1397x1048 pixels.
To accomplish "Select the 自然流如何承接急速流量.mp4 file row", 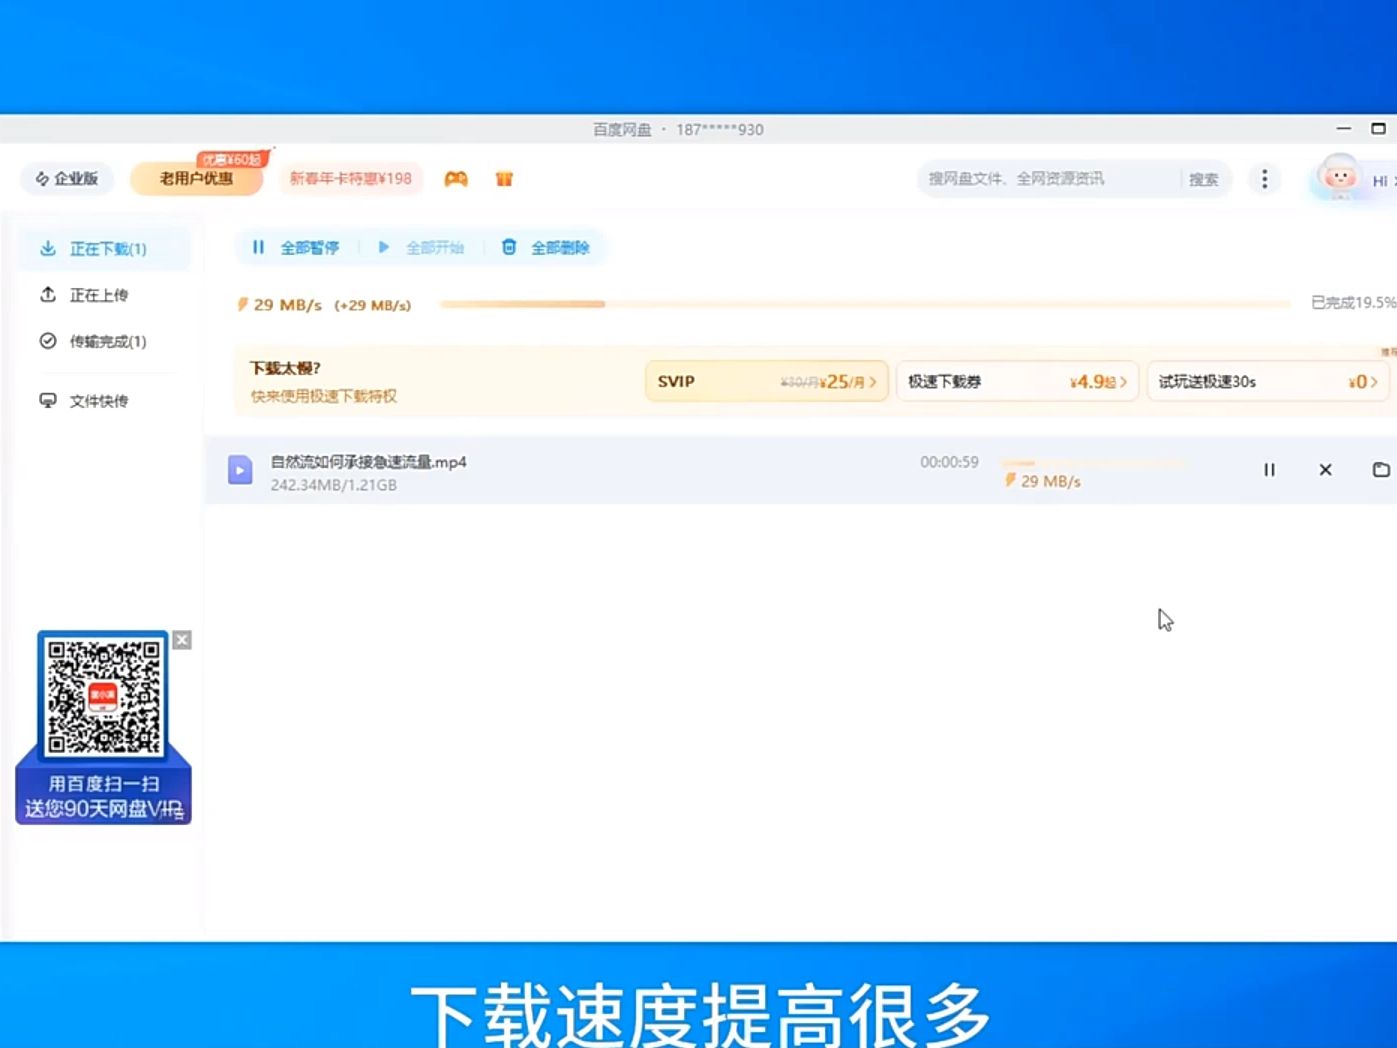I will coord(800,470).
